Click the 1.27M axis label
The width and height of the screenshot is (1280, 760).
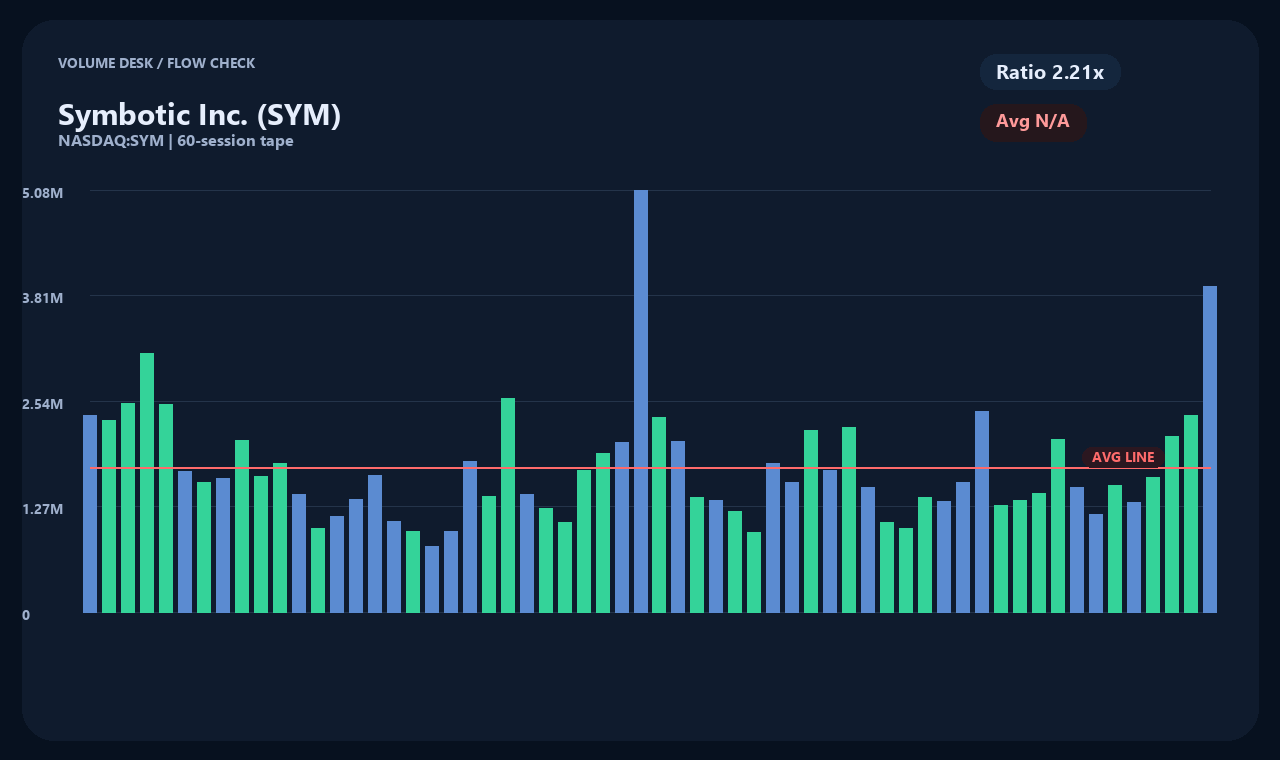click(x=42, y=509)
